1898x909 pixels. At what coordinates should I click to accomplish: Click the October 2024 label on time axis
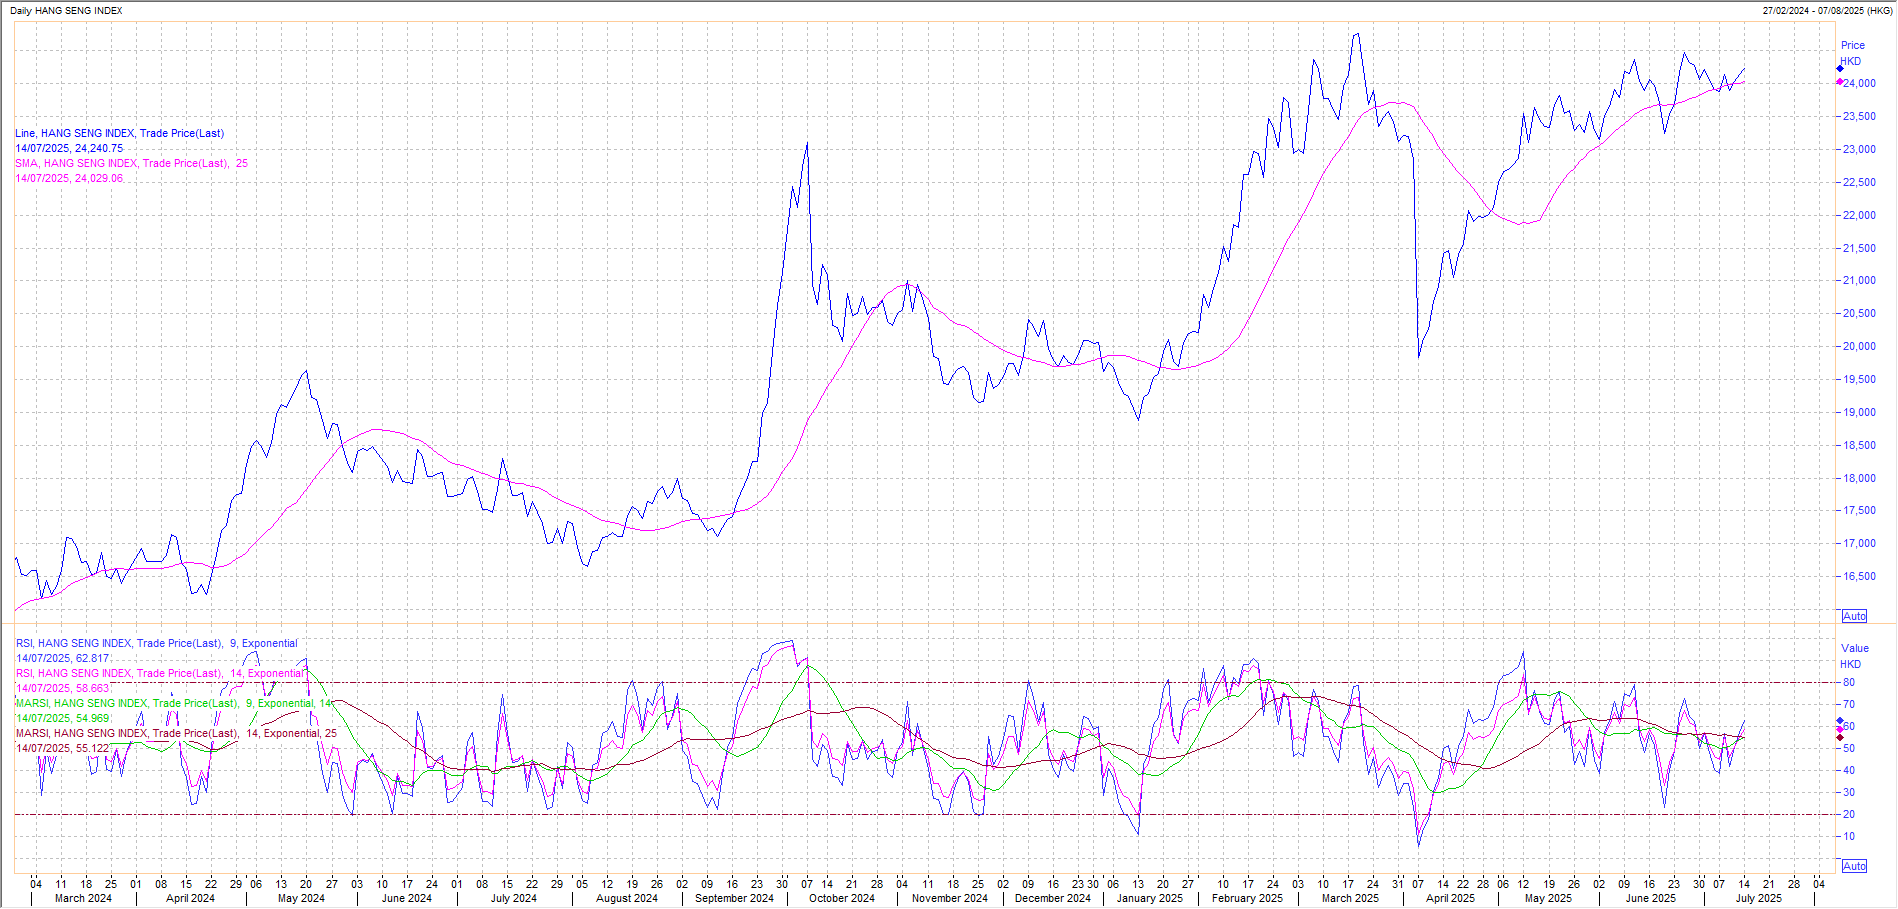(x=841, y=898)
